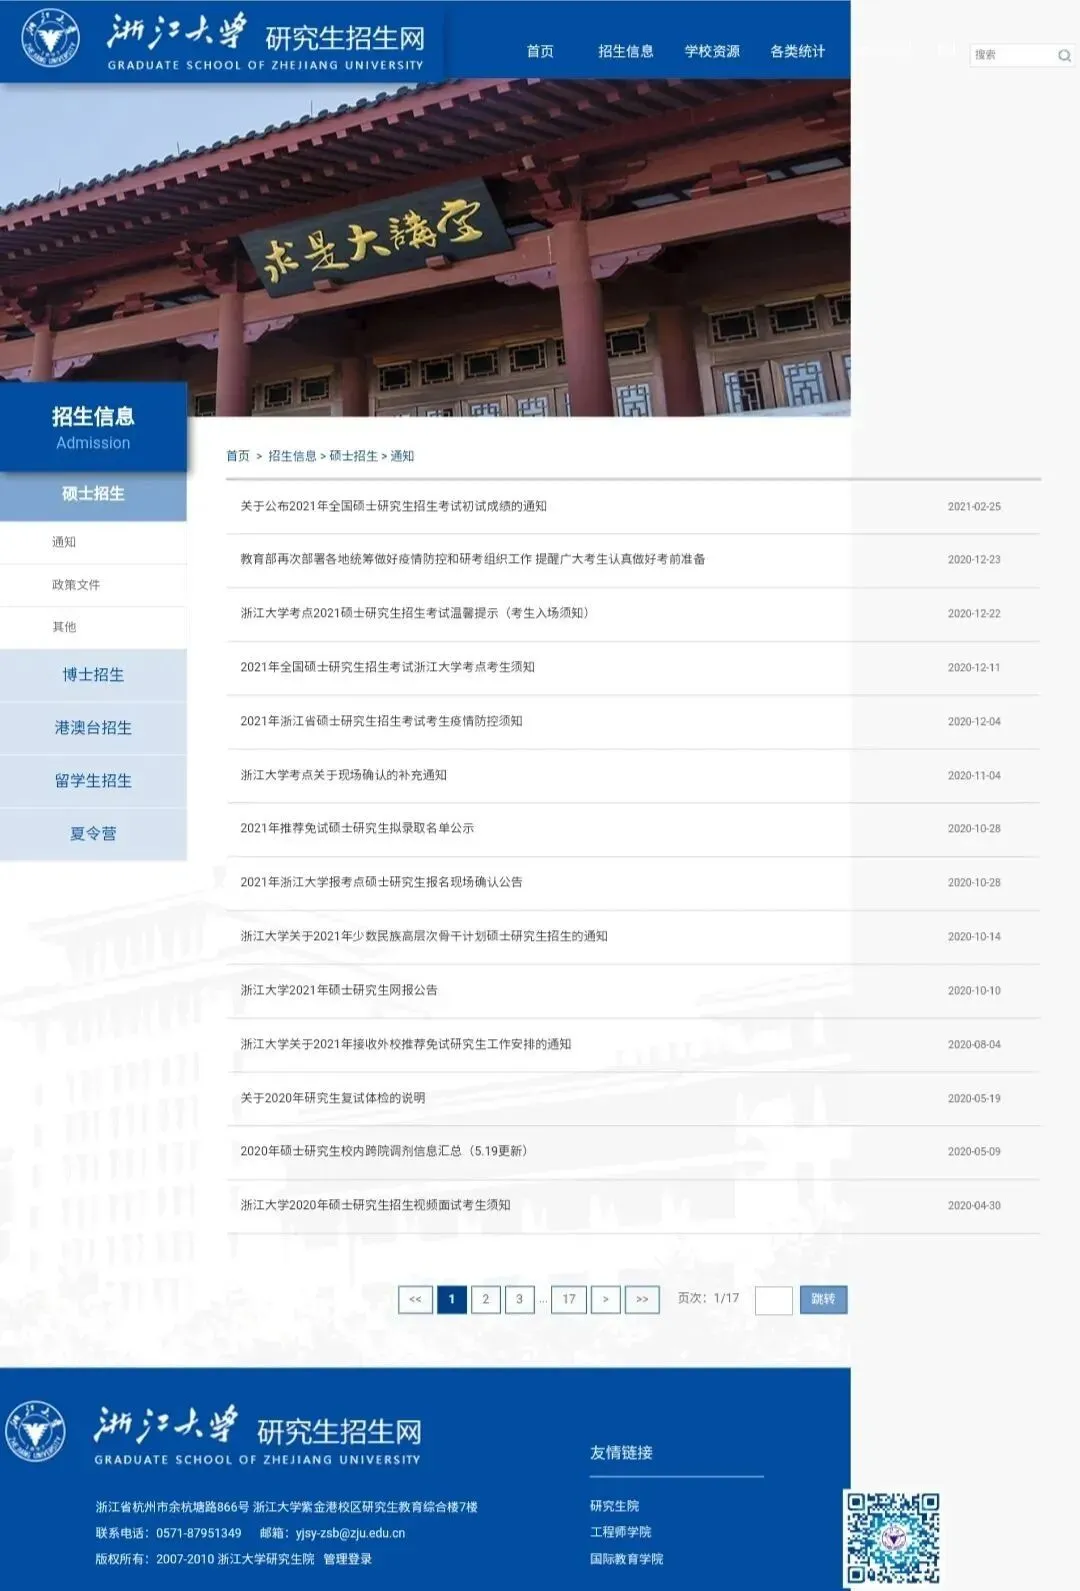
Task: Open 2020年硕士研究生校内跨院调剂信息汇总
Action: (x=384, y=1151)
